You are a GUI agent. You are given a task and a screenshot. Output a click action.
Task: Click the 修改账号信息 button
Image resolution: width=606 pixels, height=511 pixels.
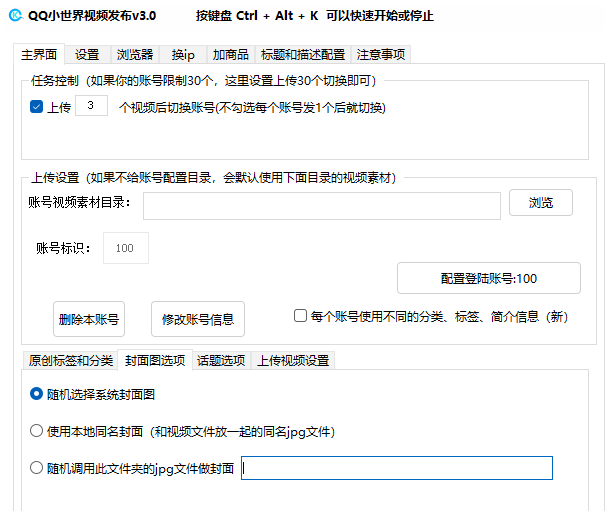[x=197, y=320]
